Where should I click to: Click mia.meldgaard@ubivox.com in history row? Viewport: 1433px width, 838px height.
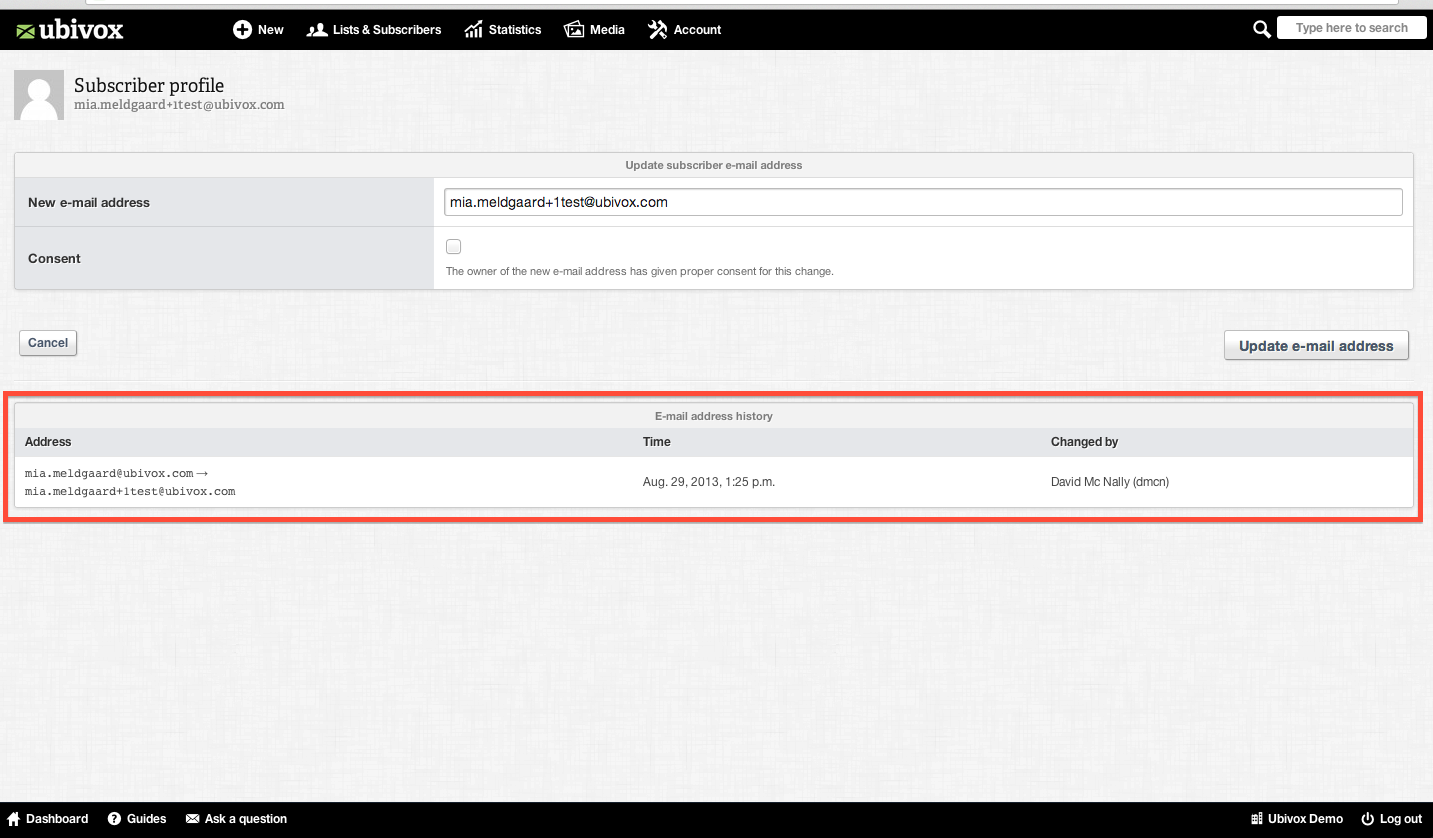109,473
